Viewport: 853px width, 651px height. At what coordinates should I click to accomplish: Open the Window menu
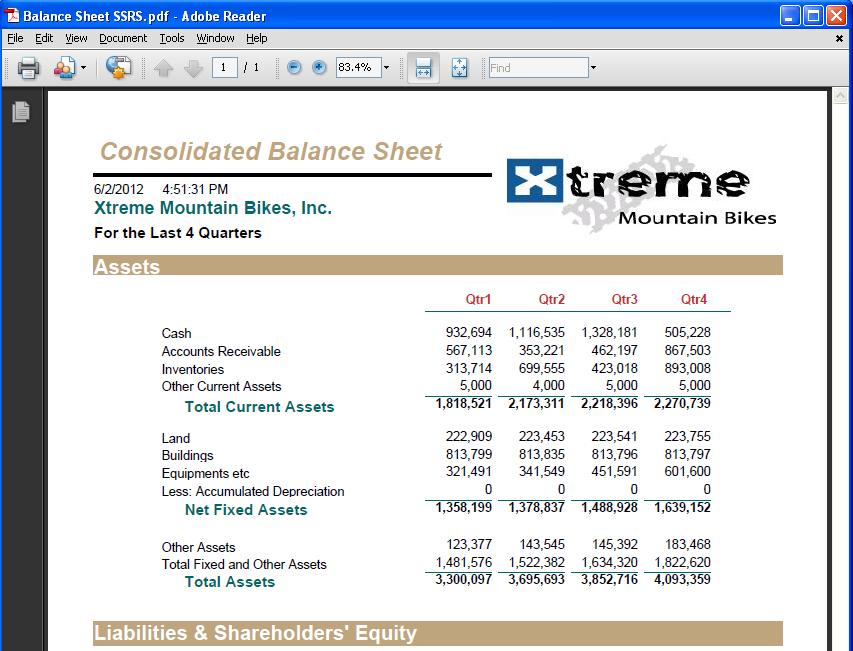pyautogui.click(x=215, y=38)
